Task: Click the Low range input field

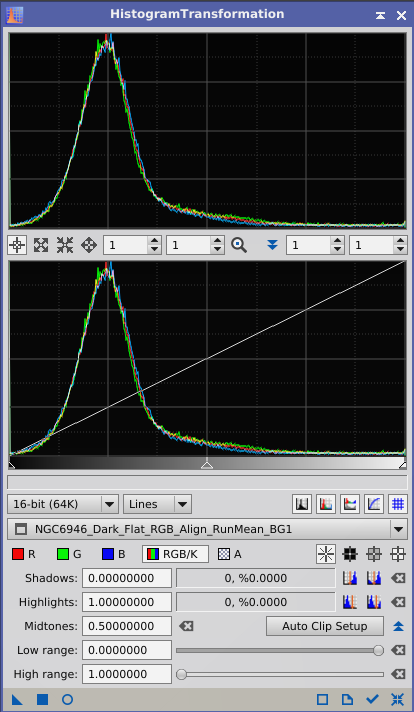Action: click(127, 650)
